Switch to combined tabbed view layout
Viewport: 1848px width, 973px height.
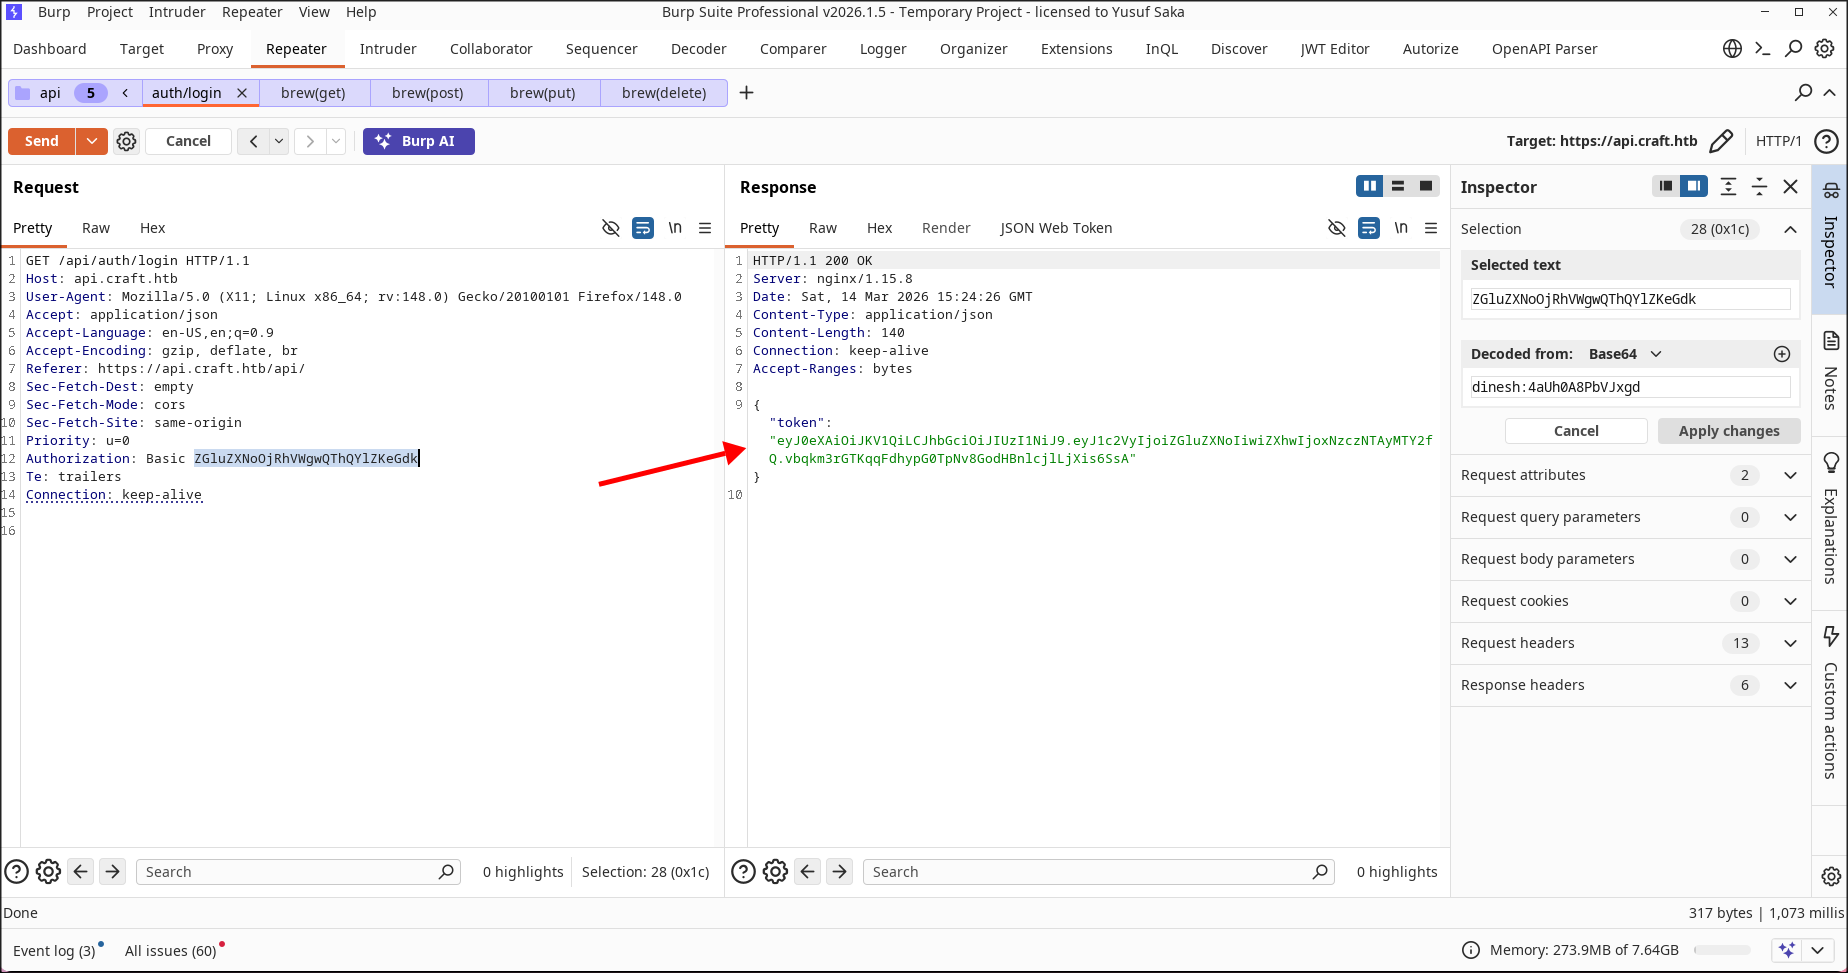1426,186
